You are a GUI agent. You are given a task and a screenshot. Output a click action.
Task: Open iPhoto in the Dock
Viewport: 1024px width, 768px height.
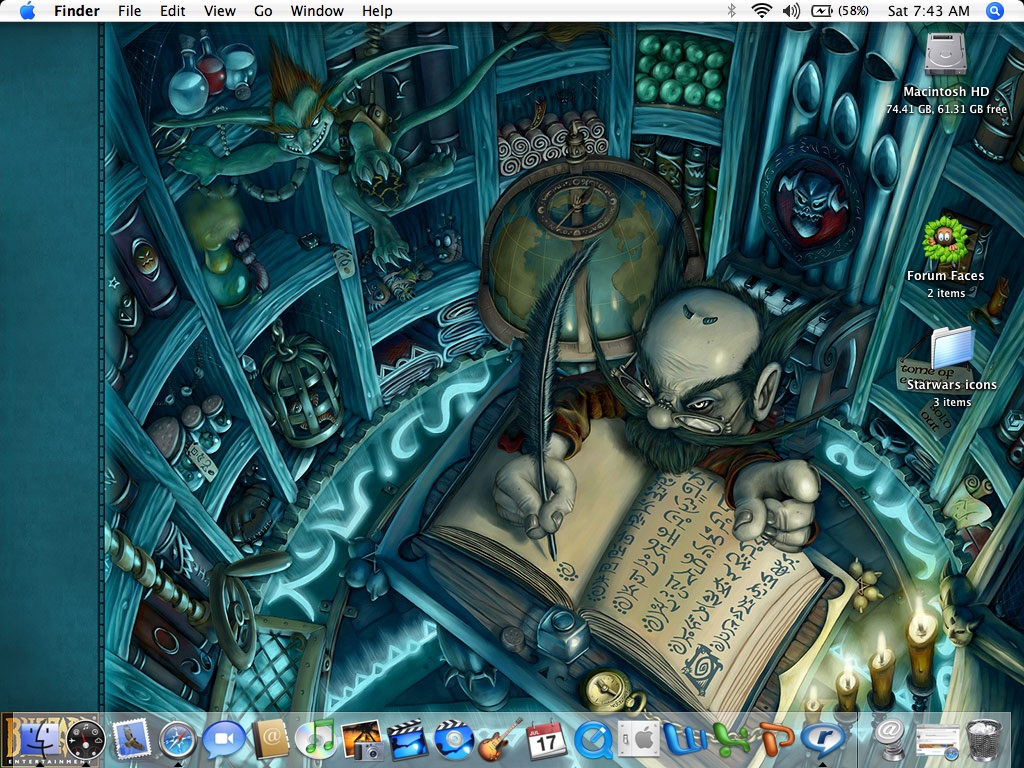coord(362,741)
